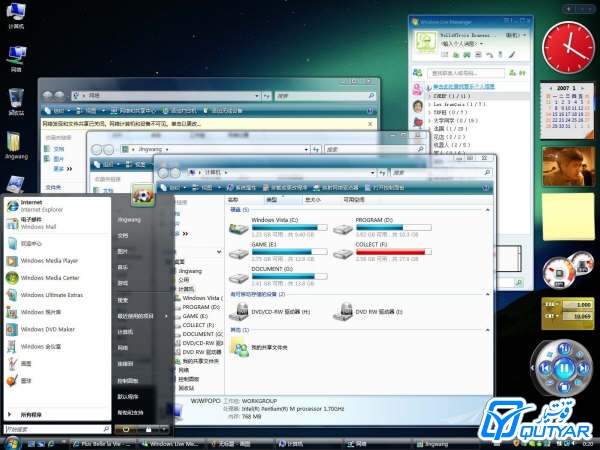600x450 pixels.
Task: Select COLLECT (F:) drive
Action: pos(382,252)
